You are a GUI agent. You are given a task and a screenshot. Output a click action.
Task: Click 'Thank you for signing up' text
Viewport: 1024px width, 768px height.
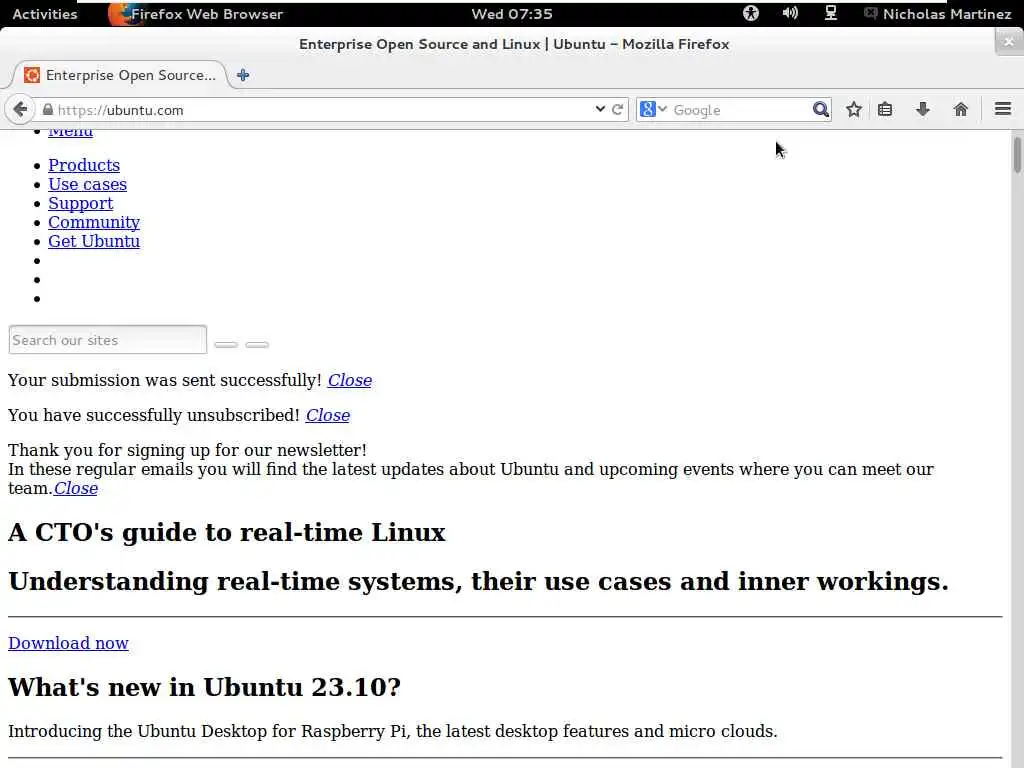click(187, 450)
